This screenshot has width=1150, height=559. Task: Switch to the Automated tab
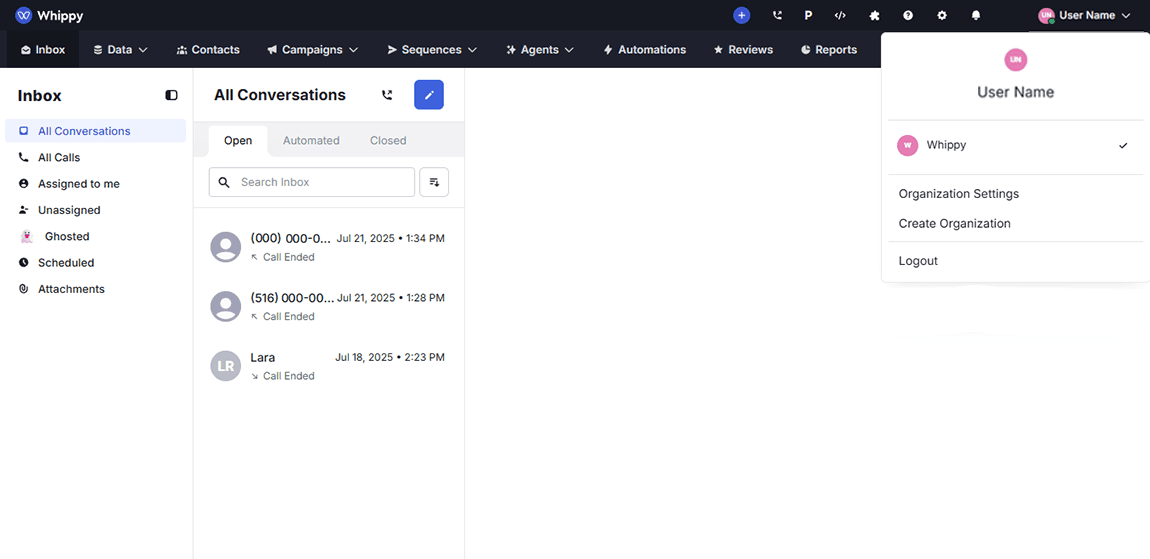point(311,141)
